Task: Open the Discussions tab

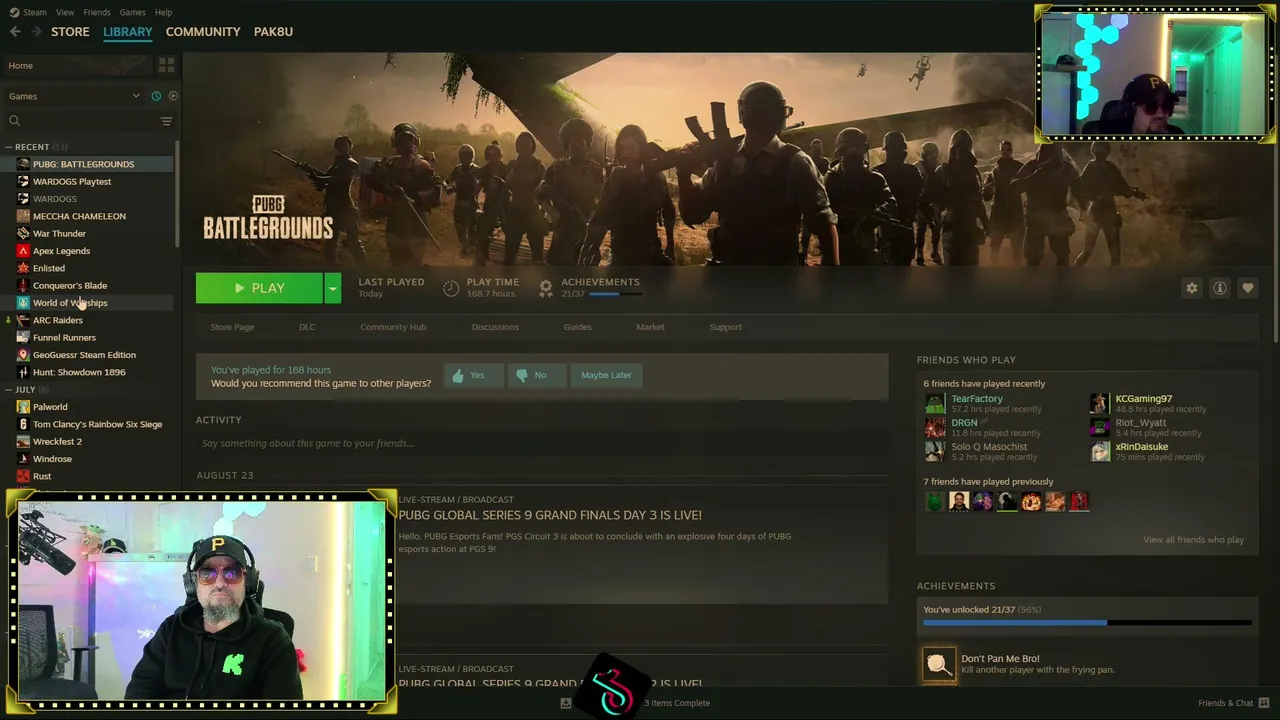Action: click(495, 327)
